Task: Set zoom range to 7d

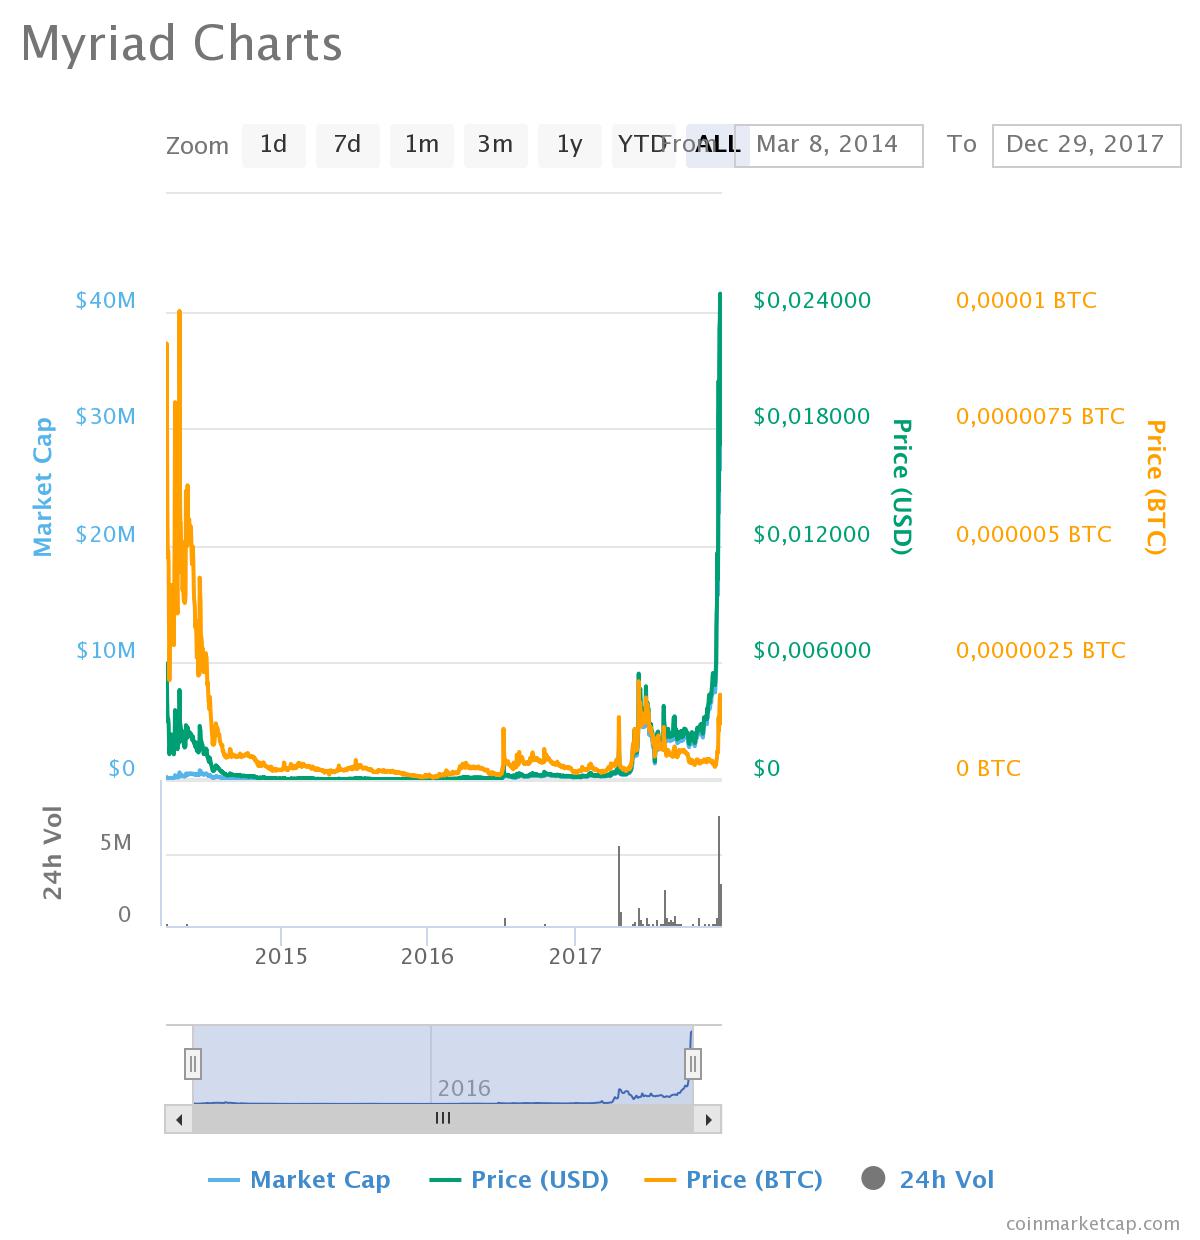Action: click(347, 145)
